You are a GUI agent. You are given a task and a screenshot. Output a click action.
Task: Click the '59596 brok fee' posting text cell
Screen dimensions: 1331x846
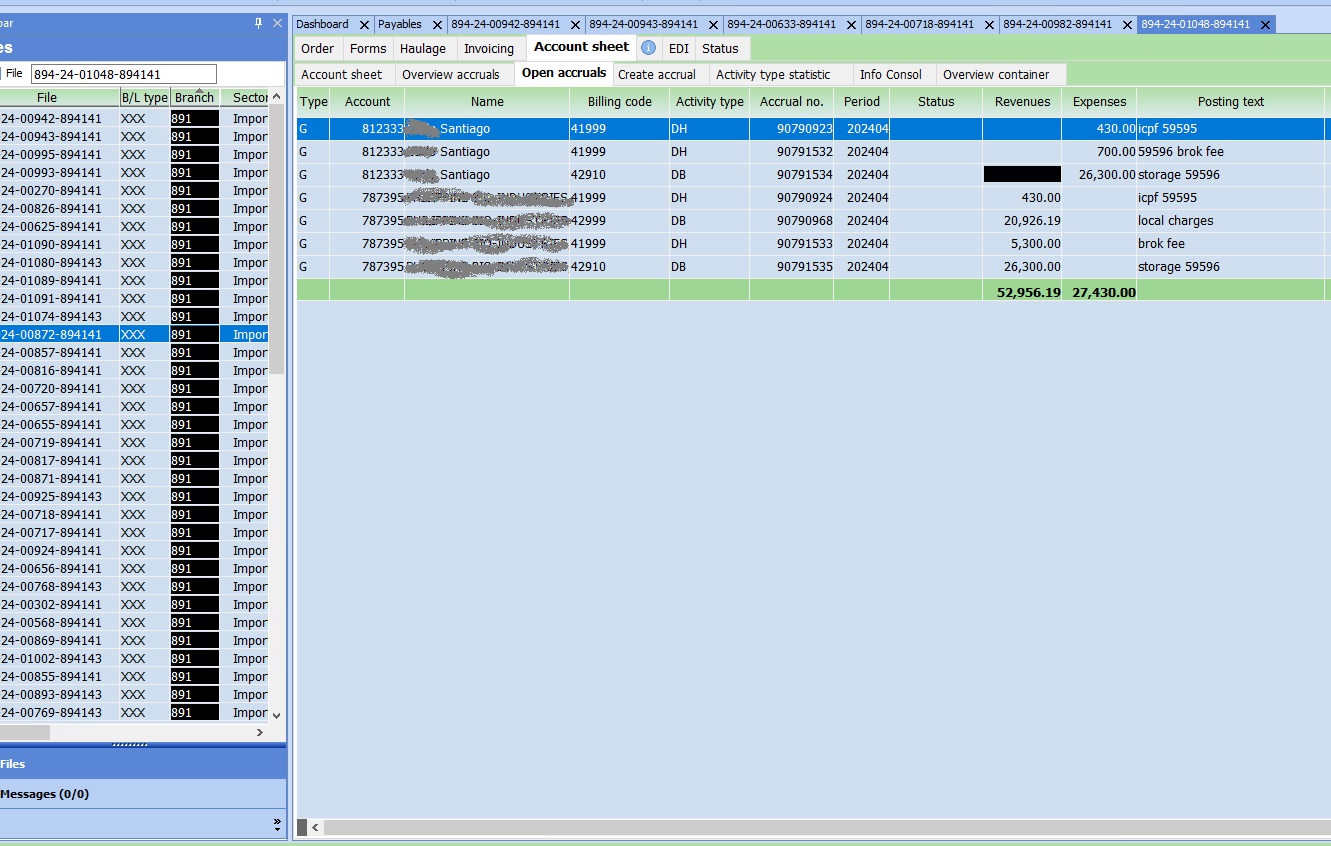[x=1231, y=152]
